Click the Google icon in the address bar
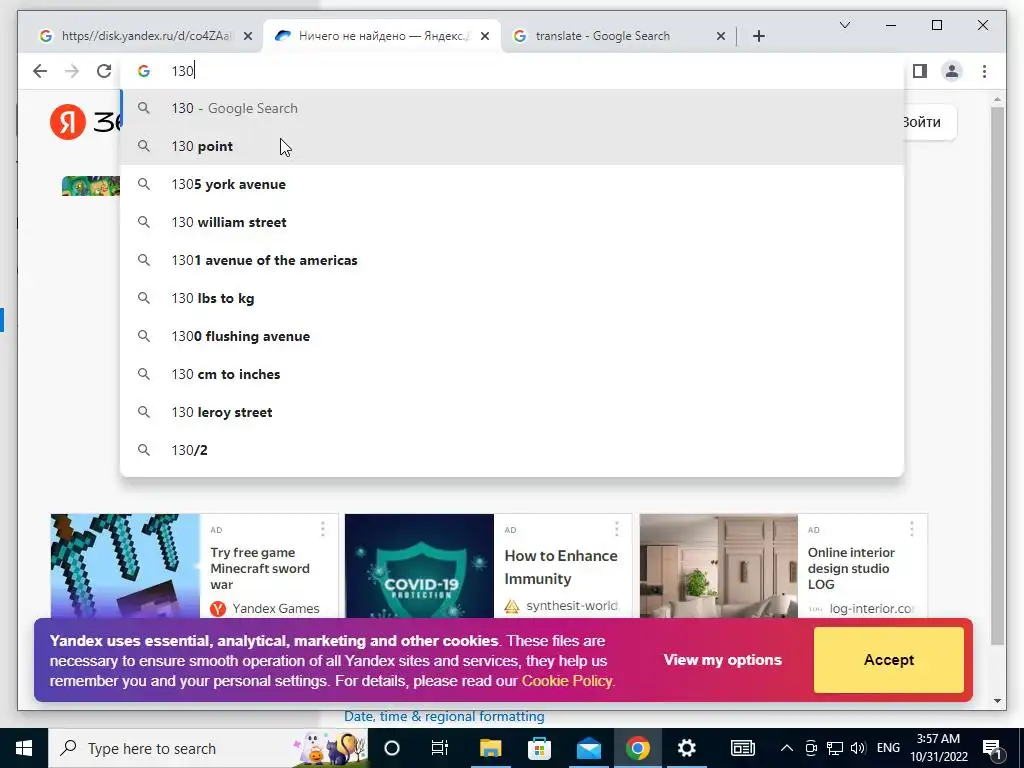Image resolution: width=1024 pixels, height=768 pixels. tap(144, 71)
